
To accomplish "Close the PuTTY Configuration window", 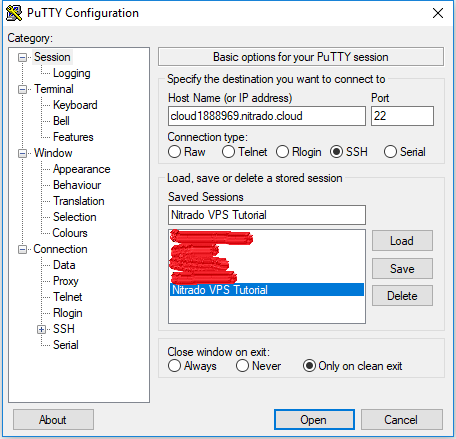I will coord(438,13).
